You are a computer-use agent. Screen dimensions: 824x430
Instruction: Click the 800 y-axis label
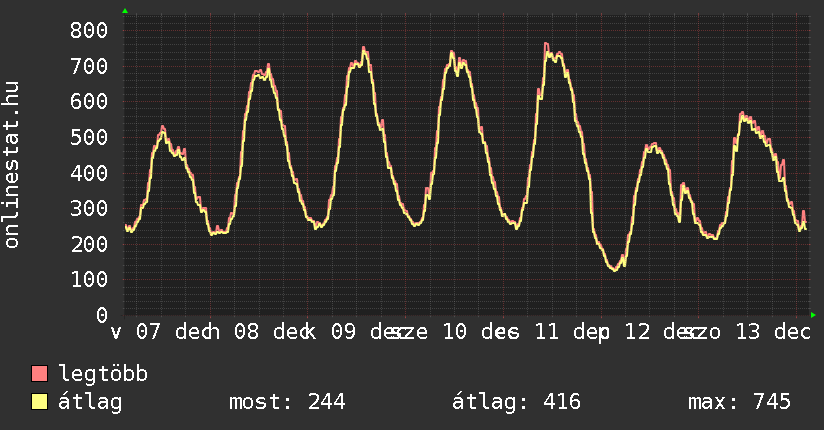pyautogui.click(x=88, y=31)
